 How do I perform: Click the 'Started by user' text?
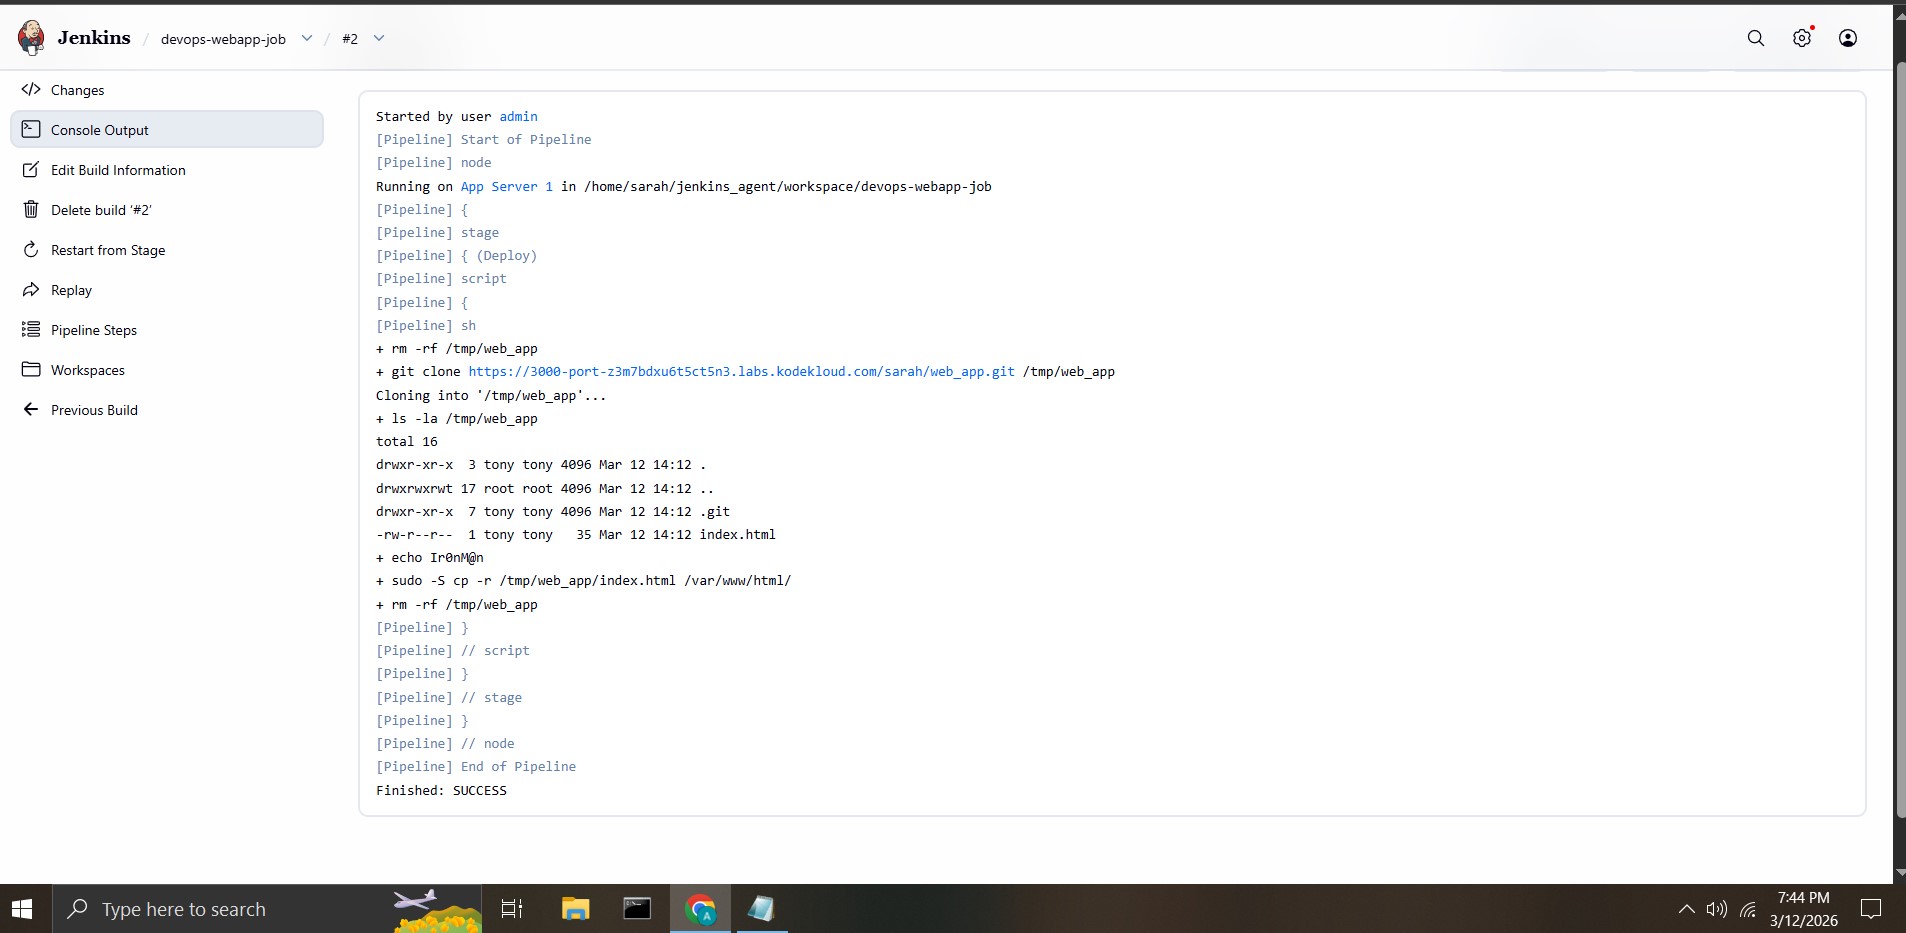[x=434, y=116]
